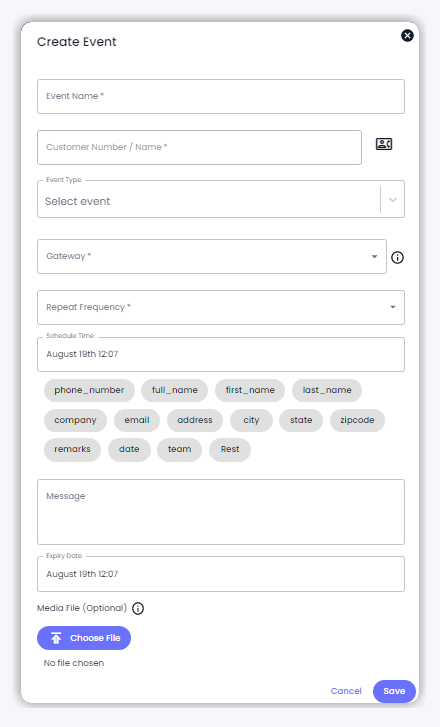Image resolution: width=440 pixels, height=727 pixels.
Task: Select the remarks tag chip
Action: pyautogui.click(x=72, y=449)
